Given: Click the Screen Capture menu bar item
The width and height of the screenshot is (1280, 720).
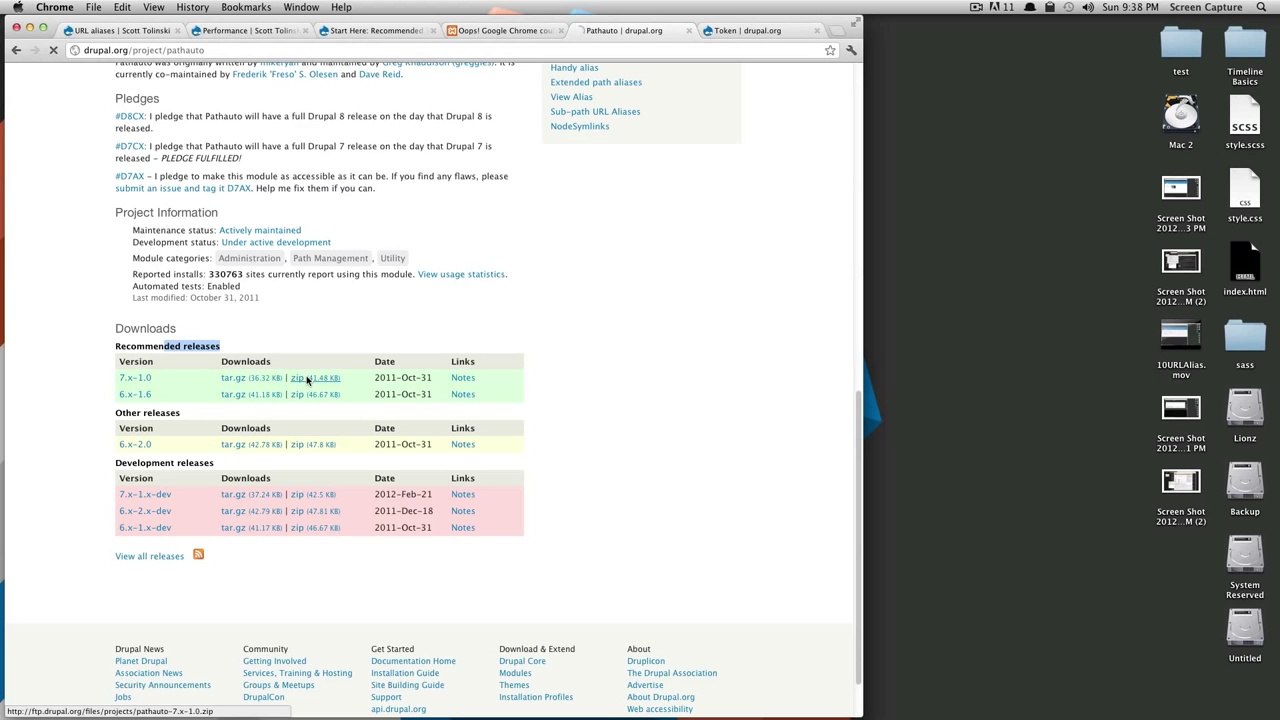Looking at the screenshot, I should click(x=1206, y=7).
